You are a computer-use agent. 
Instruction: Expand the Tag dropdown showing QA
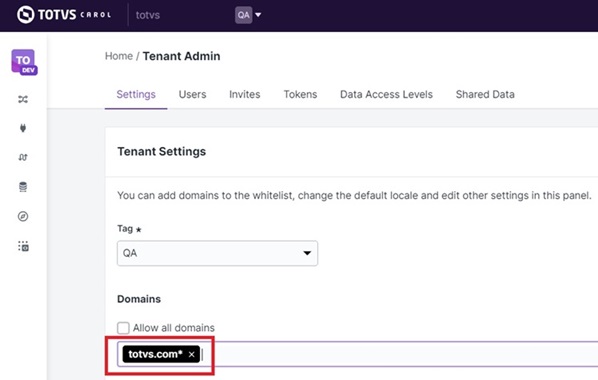[x=217, y=253]
